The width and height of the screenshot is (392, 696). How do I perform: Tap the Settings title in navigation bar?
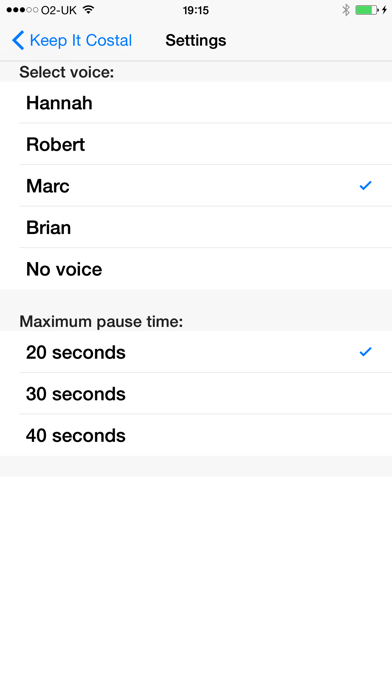click(196, 40)
